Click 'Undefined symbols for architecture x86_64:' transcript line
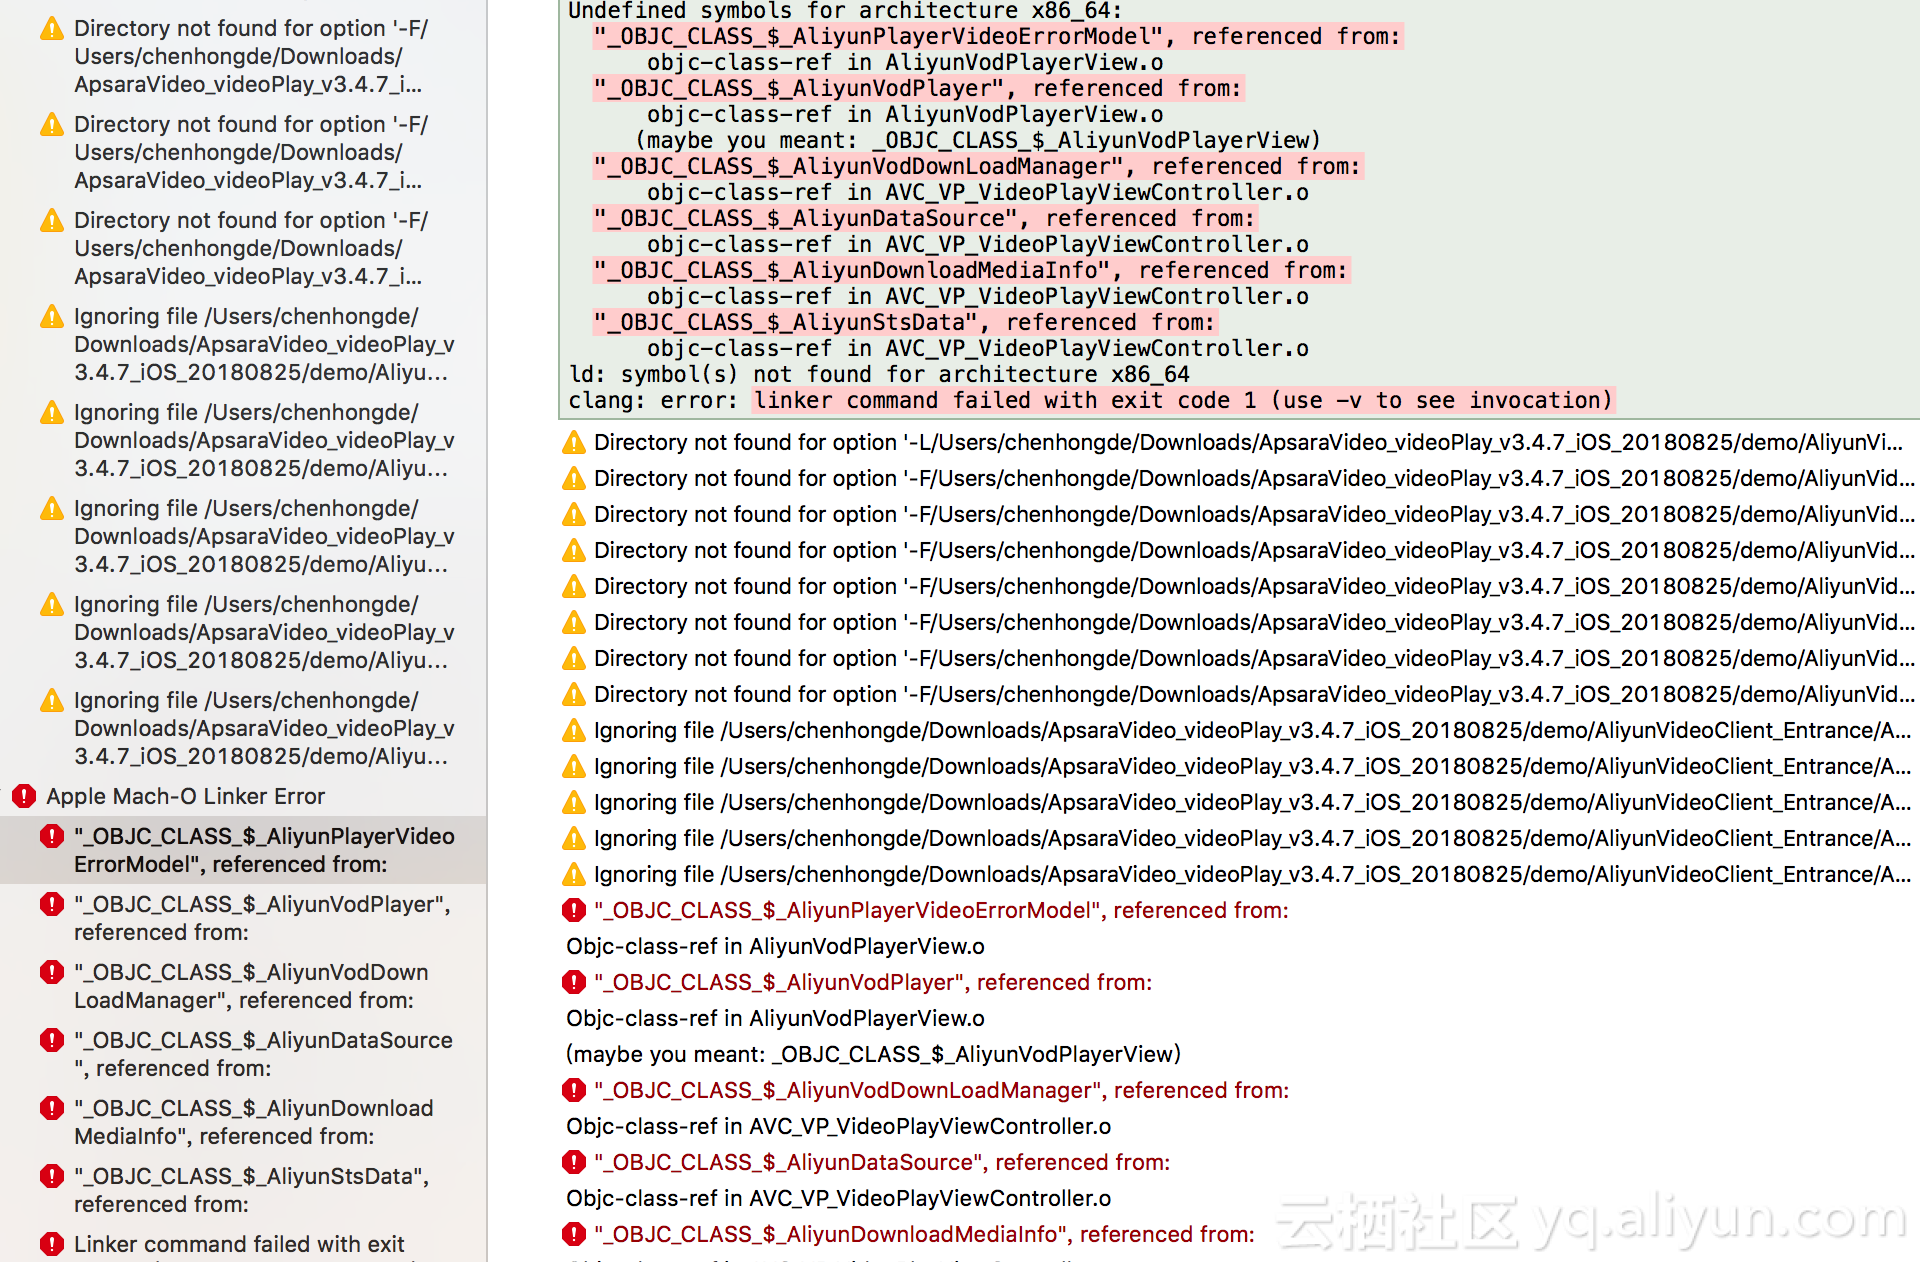Image resolution: width=1920 pixels, height=1262 pixels. click(x=845, y=11)
